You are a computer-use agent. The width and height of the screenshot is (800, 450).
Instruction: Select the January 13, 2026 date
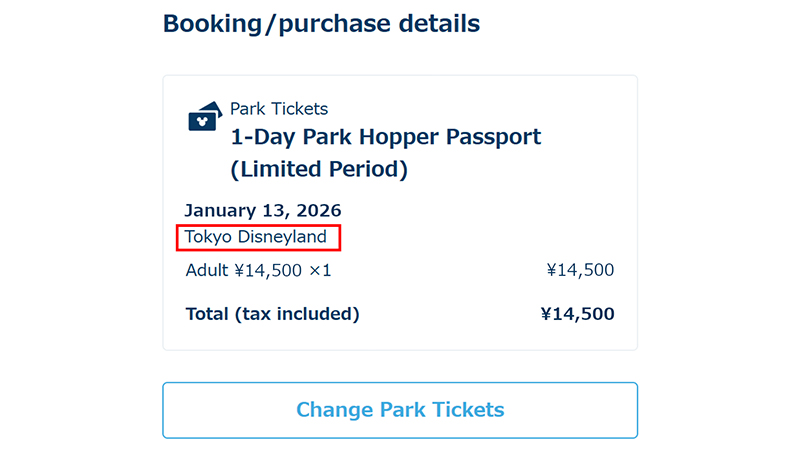point(263,211)
